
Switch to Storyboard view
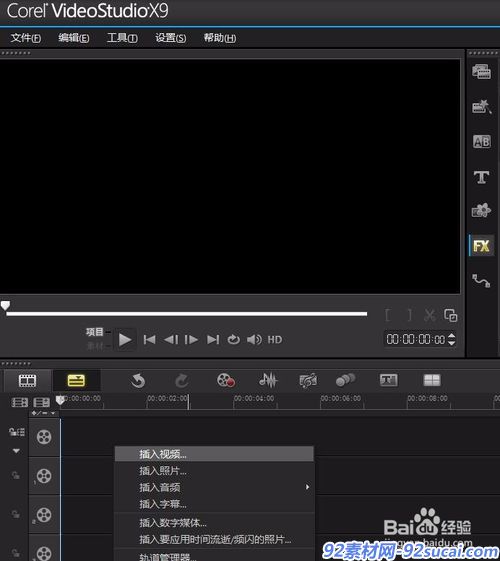[27, 381]
